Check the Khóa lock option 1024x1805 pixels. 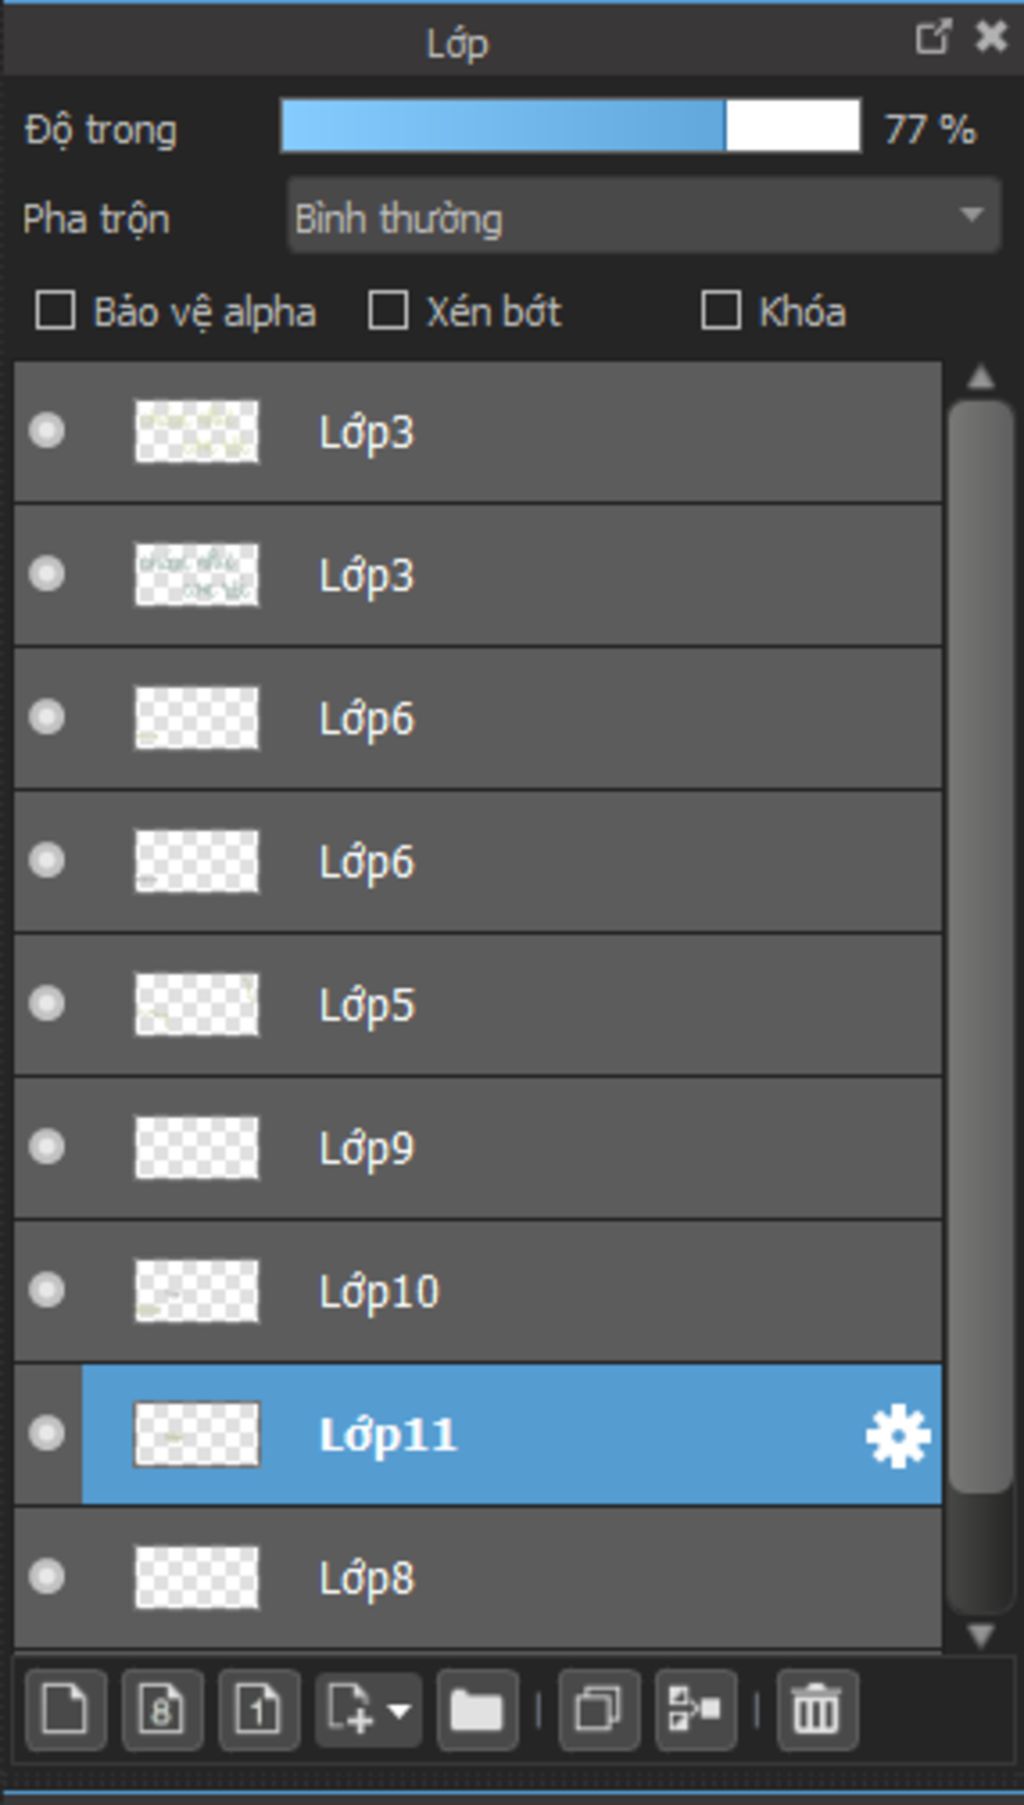[721, 311]
